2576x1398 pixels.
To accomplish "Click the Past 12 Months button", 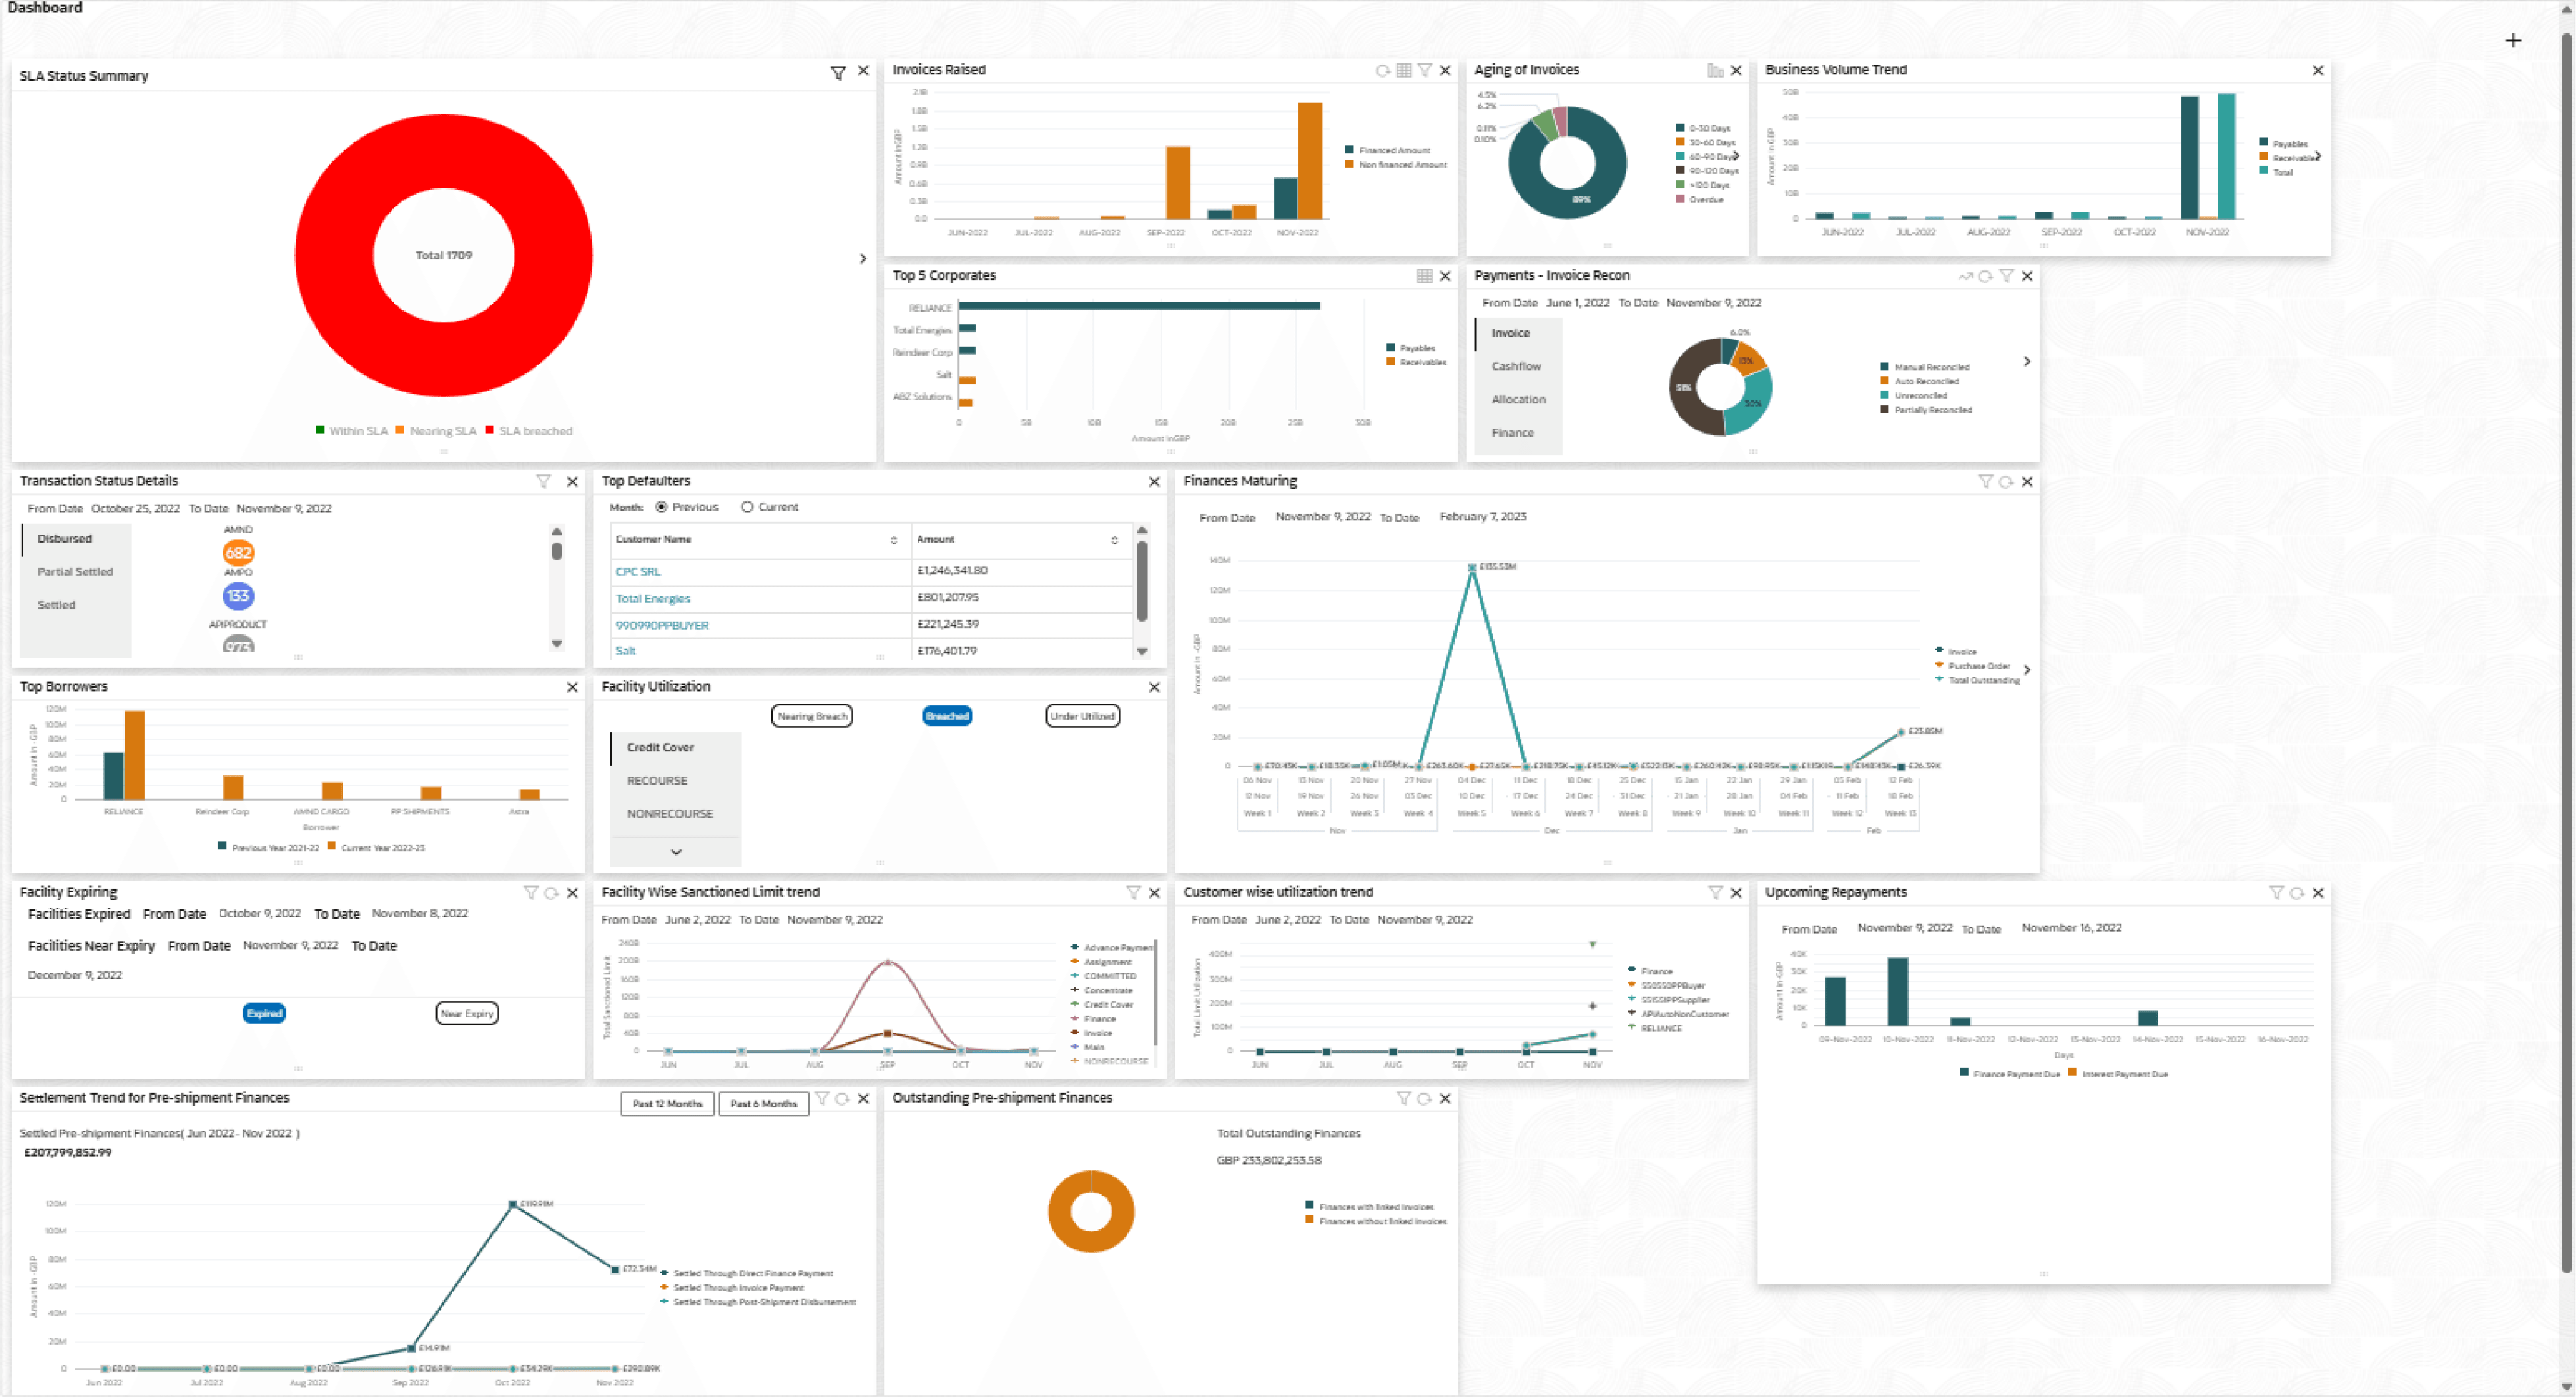I will (x=667, y=1104).
